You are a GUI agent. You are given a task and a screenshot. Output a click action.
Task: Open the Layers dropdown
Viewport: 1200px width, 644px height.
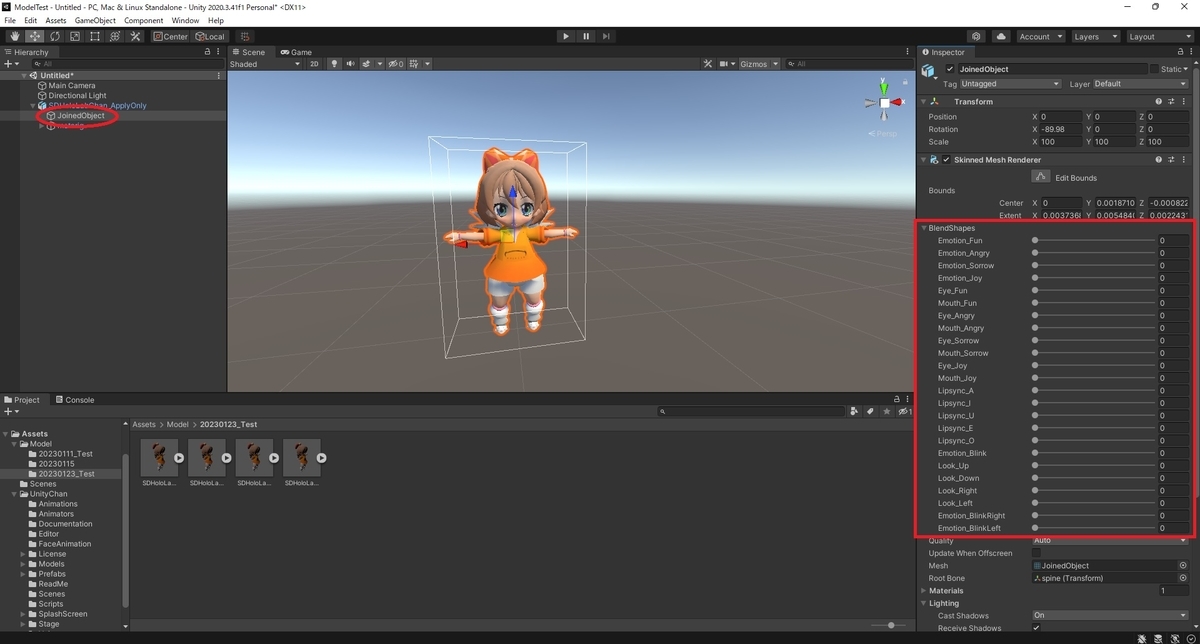click(1095, 36)
